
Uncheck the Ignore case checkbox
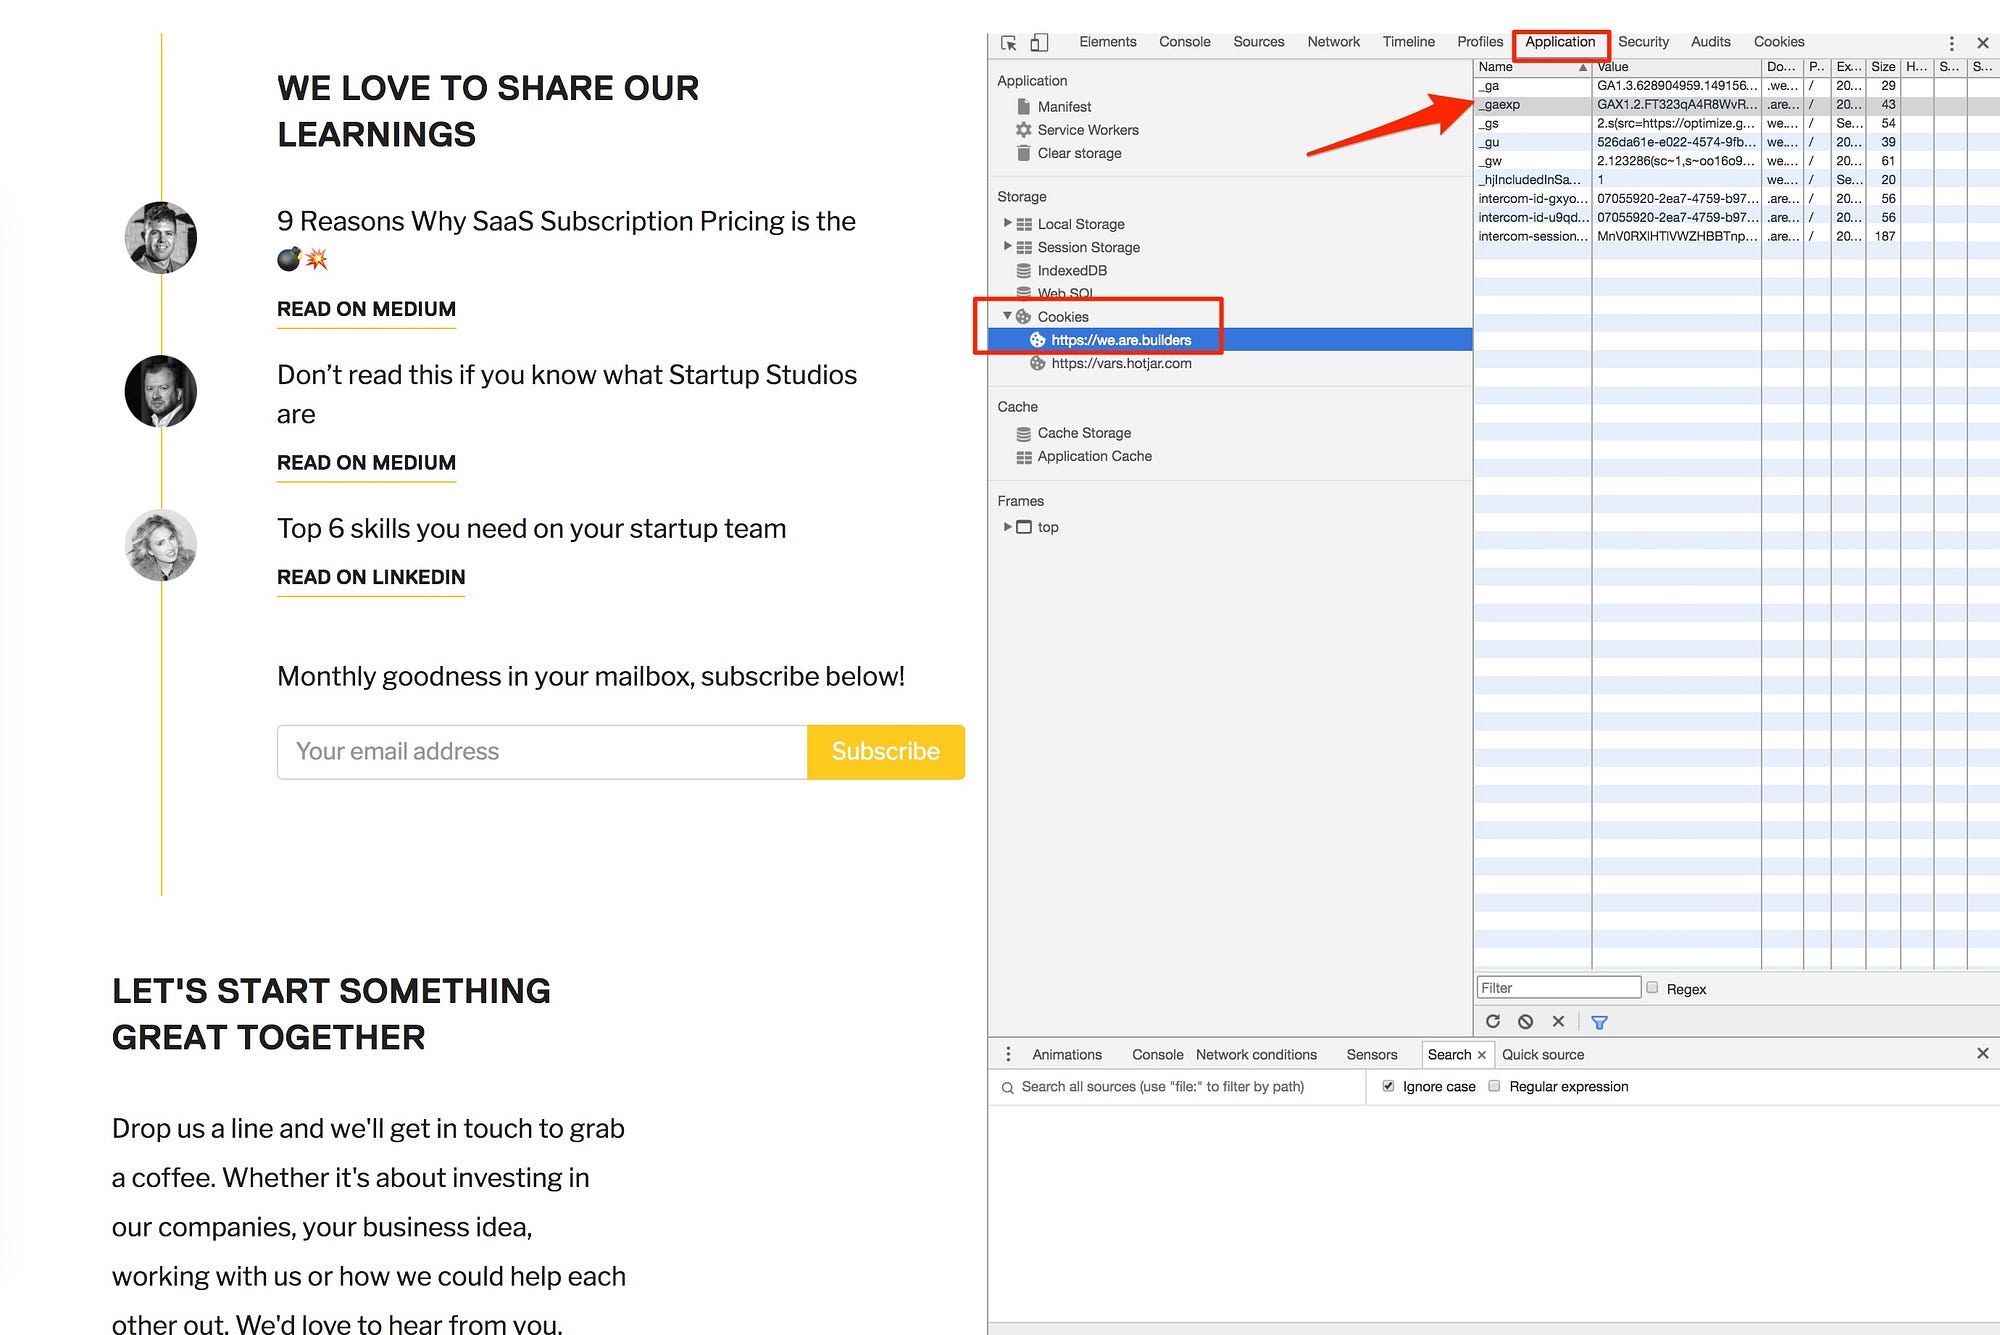[1388, 1086]
